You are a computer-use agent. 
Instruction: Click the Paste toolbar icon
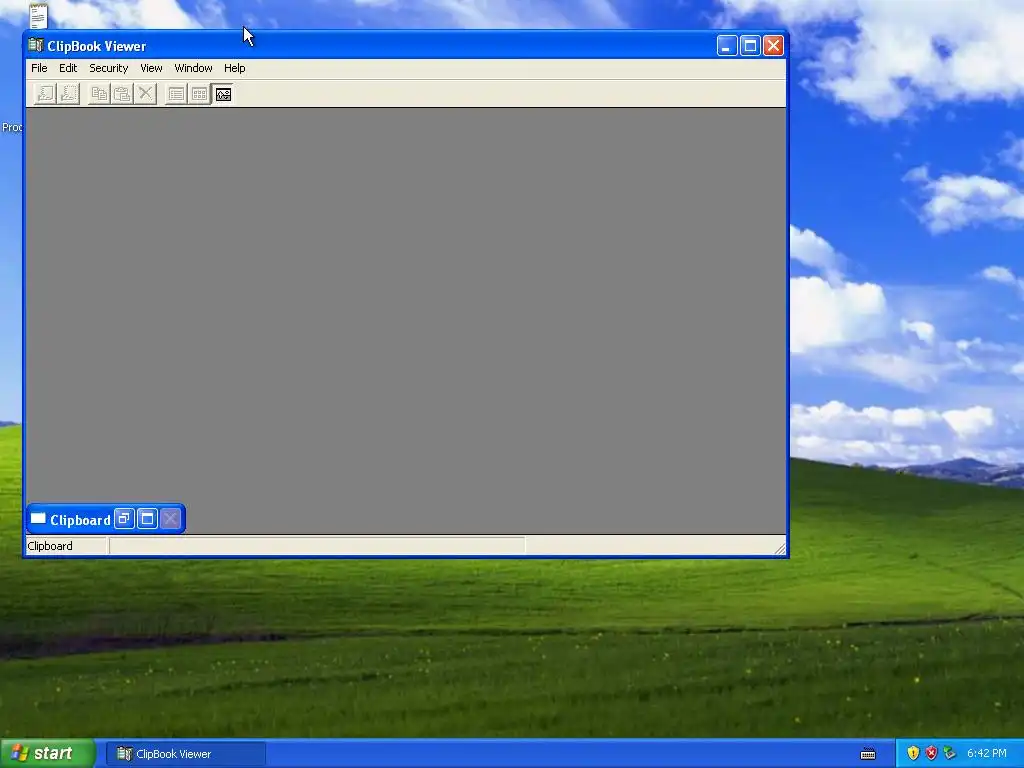[x=122, y=94]
